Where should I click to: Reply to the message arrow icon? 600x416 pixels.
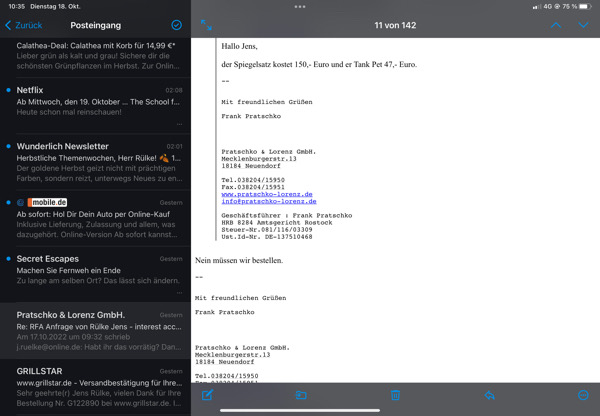pos(489,395)
